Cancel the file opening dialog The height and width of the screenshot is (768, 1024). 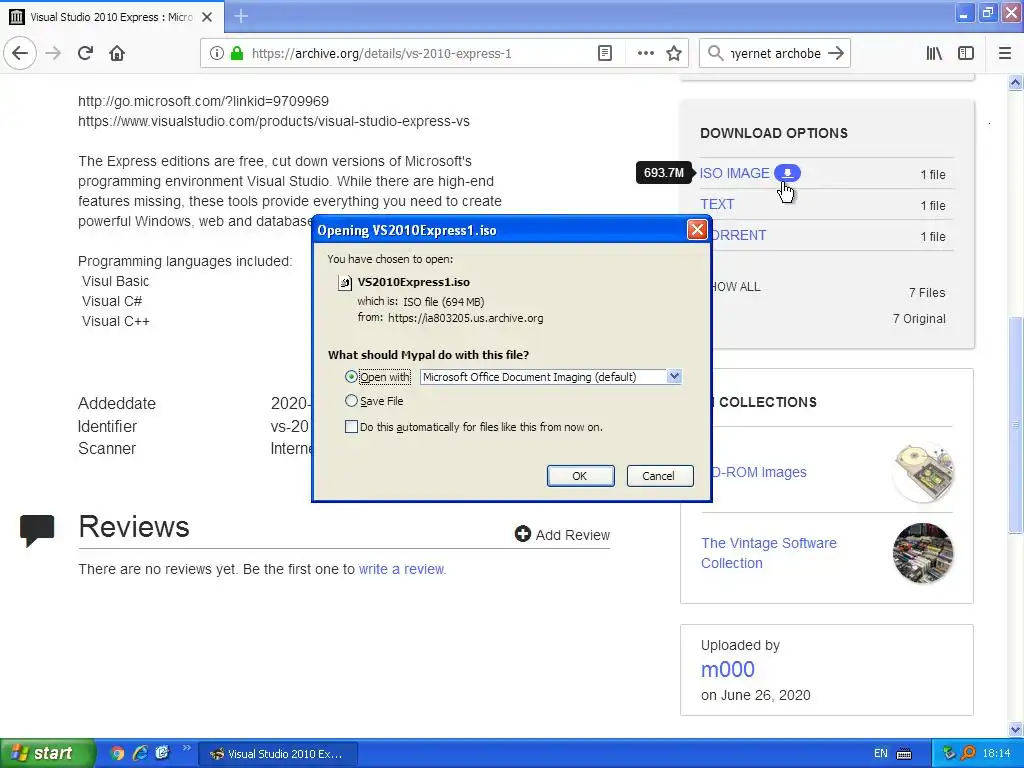[658, 476]
